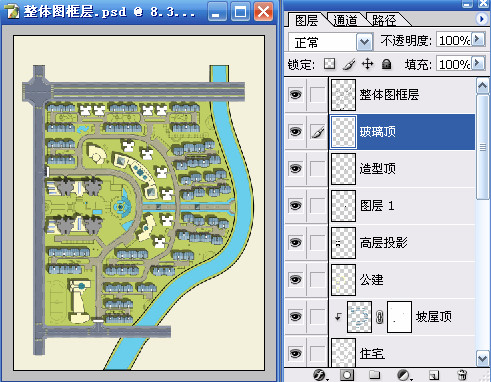Click paintbrush indicator on 玻璃顶 layer
491x382 pixels.
317,132
